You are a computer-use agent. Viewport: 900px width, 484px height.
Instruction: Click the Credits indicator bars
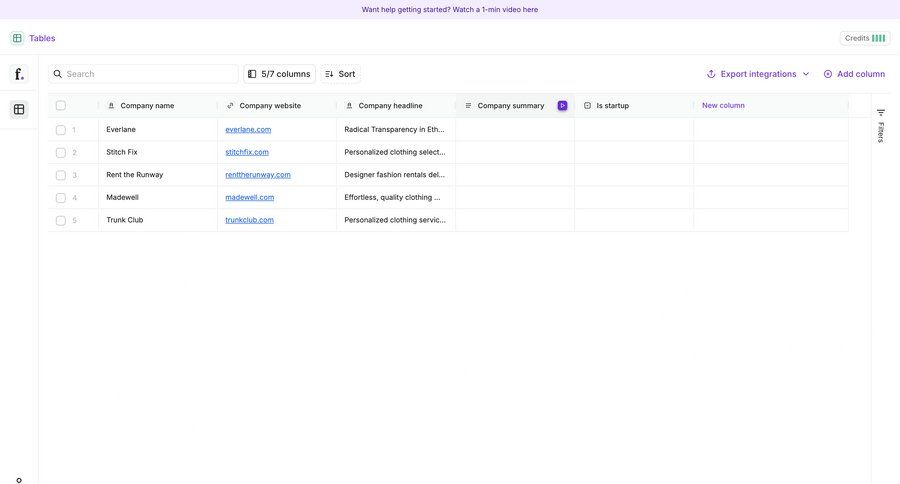click(878, 38)
